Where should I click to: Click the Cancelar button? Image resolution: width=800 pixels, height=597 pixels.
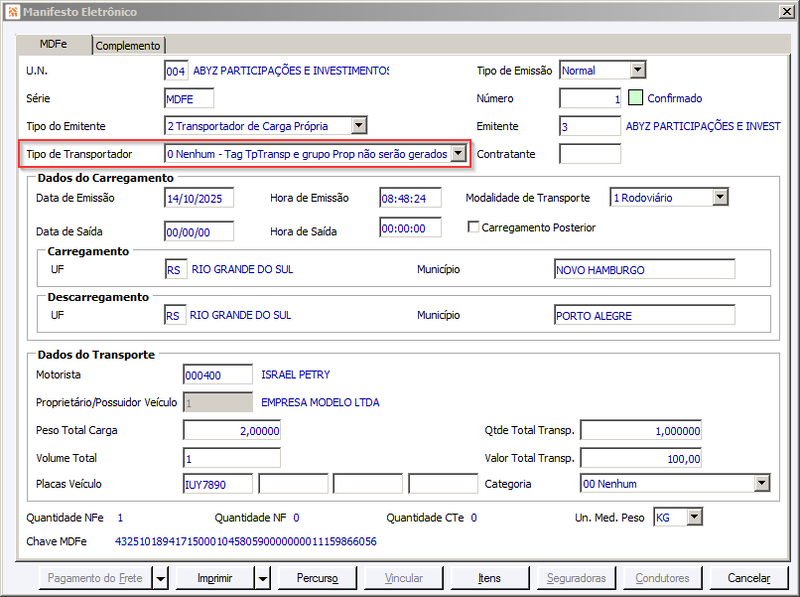[x=748, y=578]
